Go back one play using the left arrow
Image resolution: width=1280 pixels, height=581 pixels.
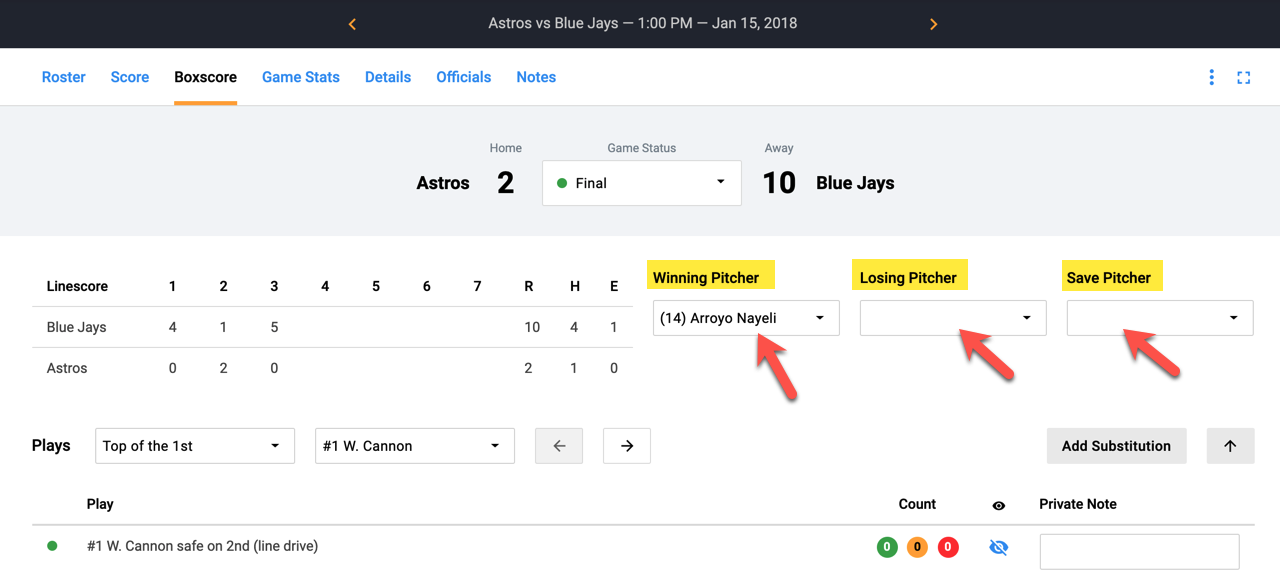click(558, 445)
